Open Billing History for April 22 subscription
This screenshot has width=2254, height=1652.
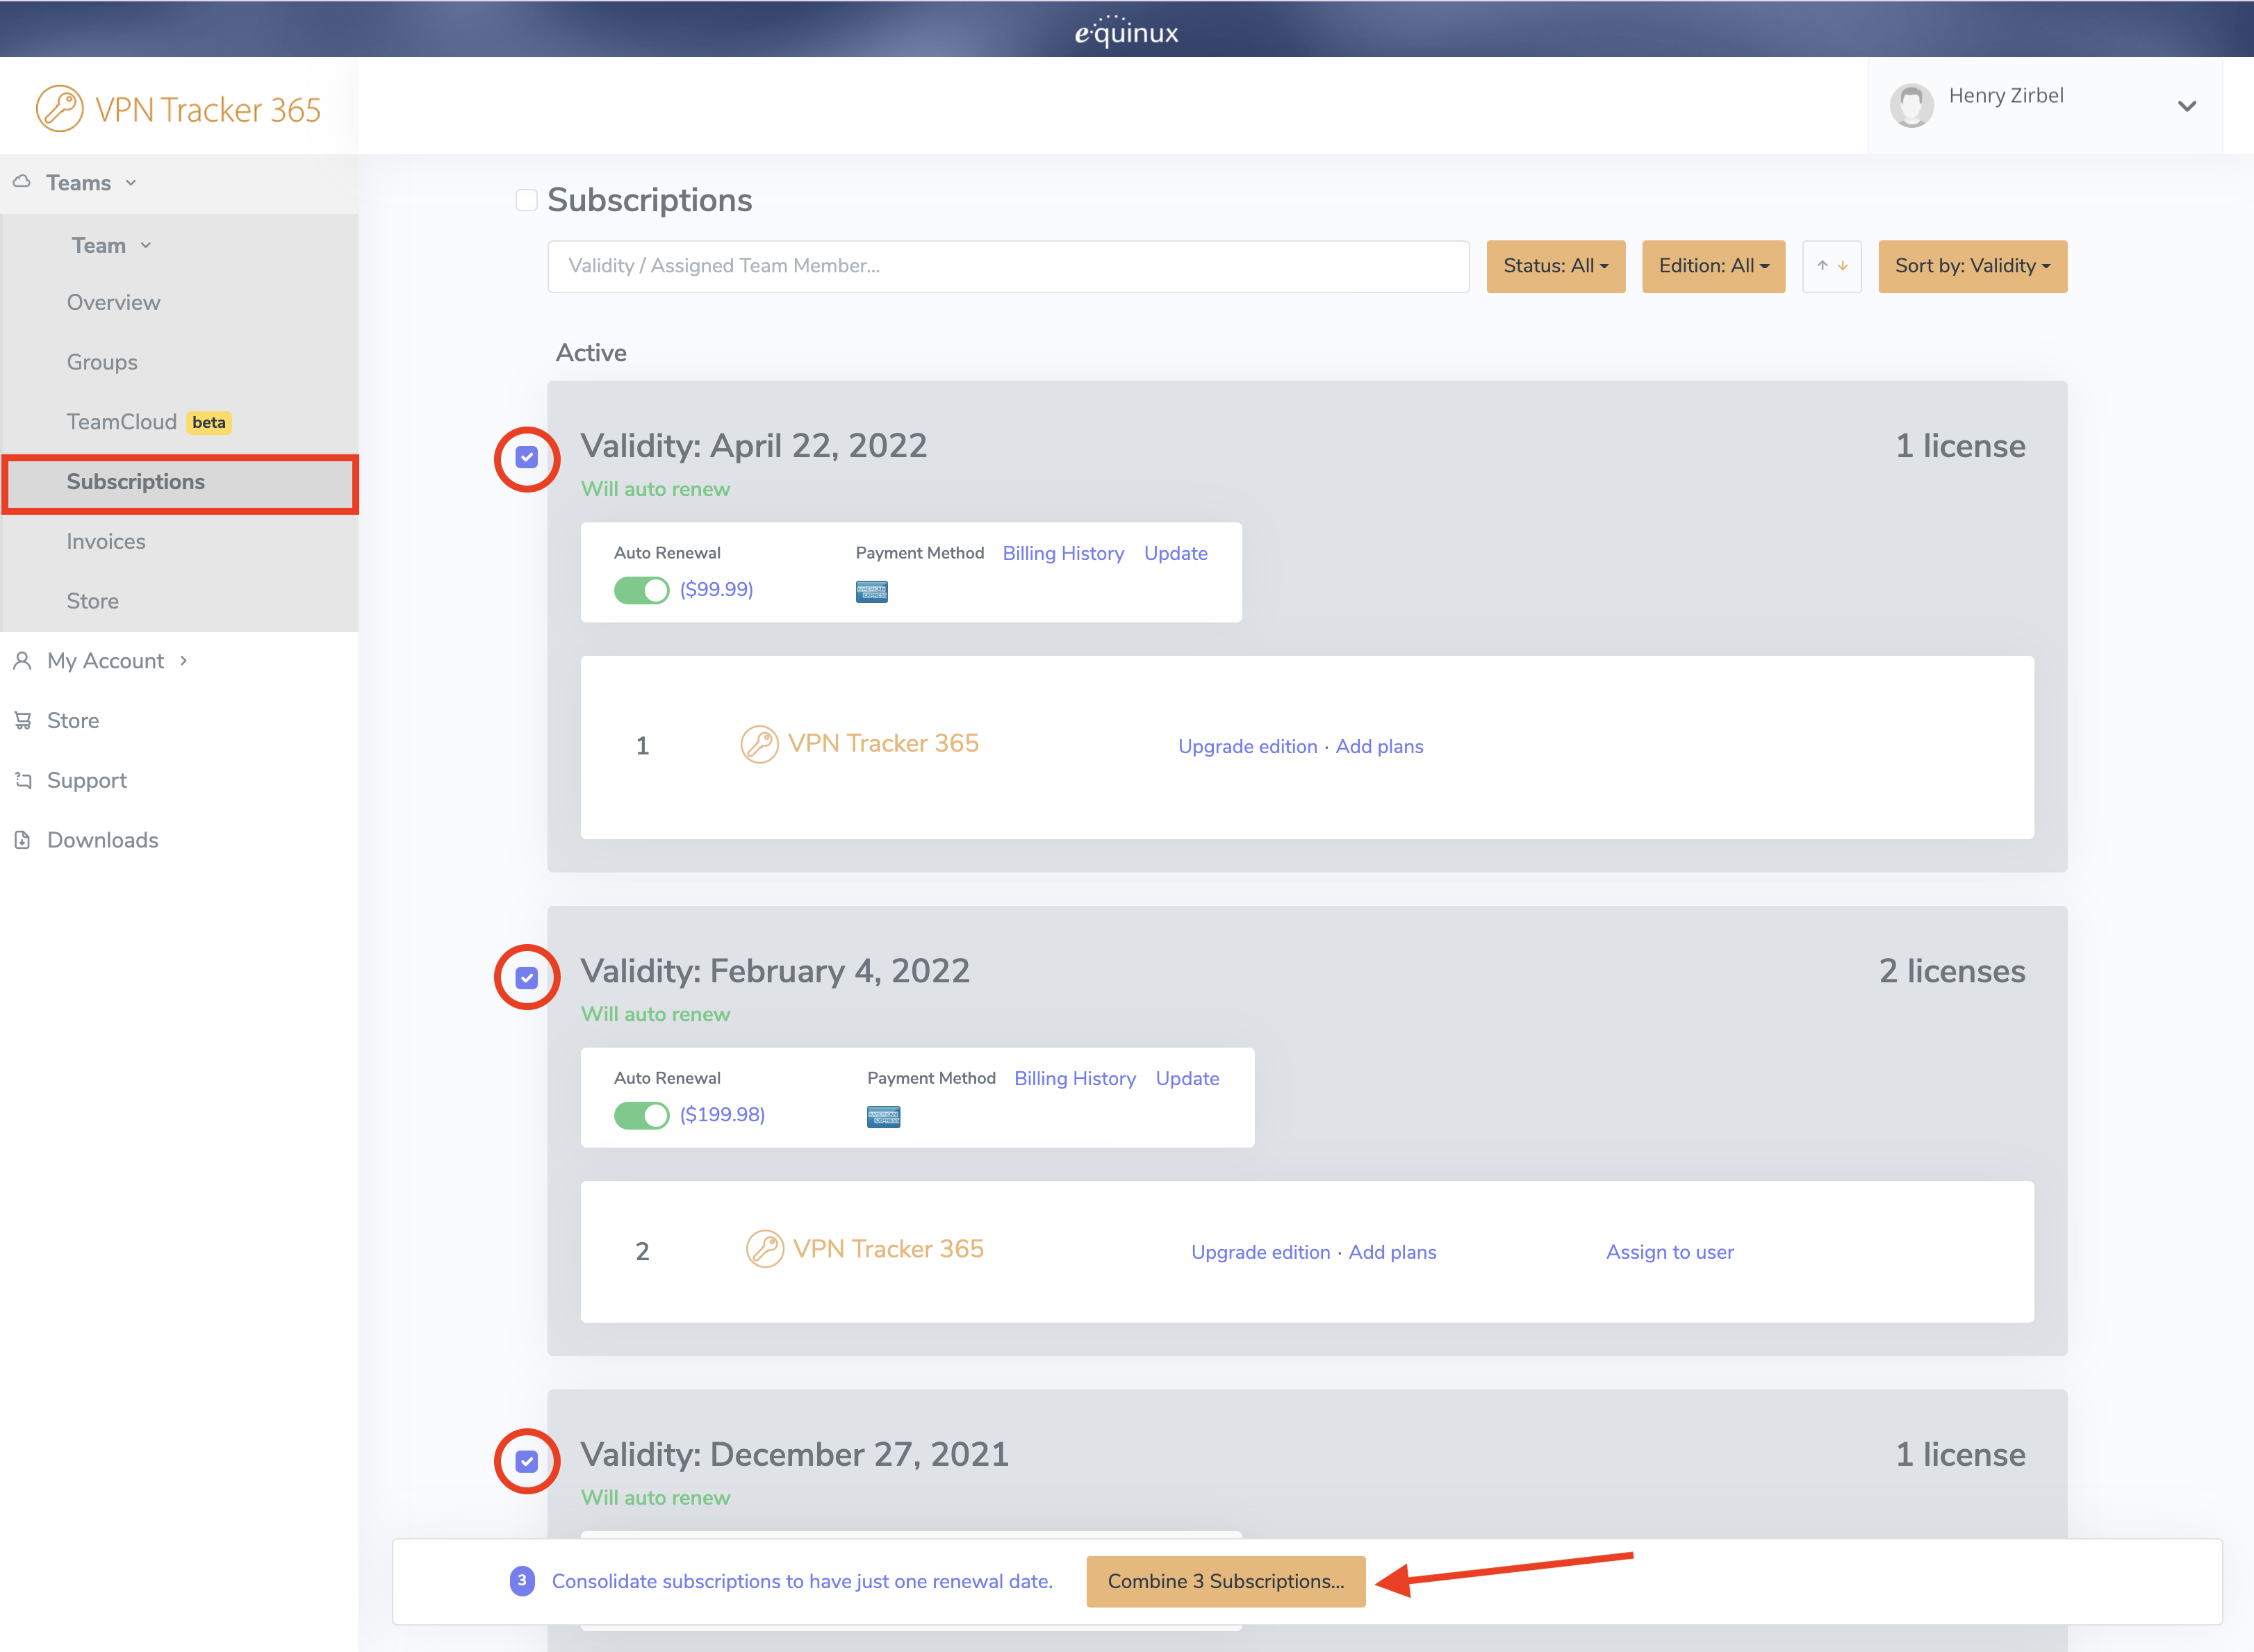[x=1063, y=553]
